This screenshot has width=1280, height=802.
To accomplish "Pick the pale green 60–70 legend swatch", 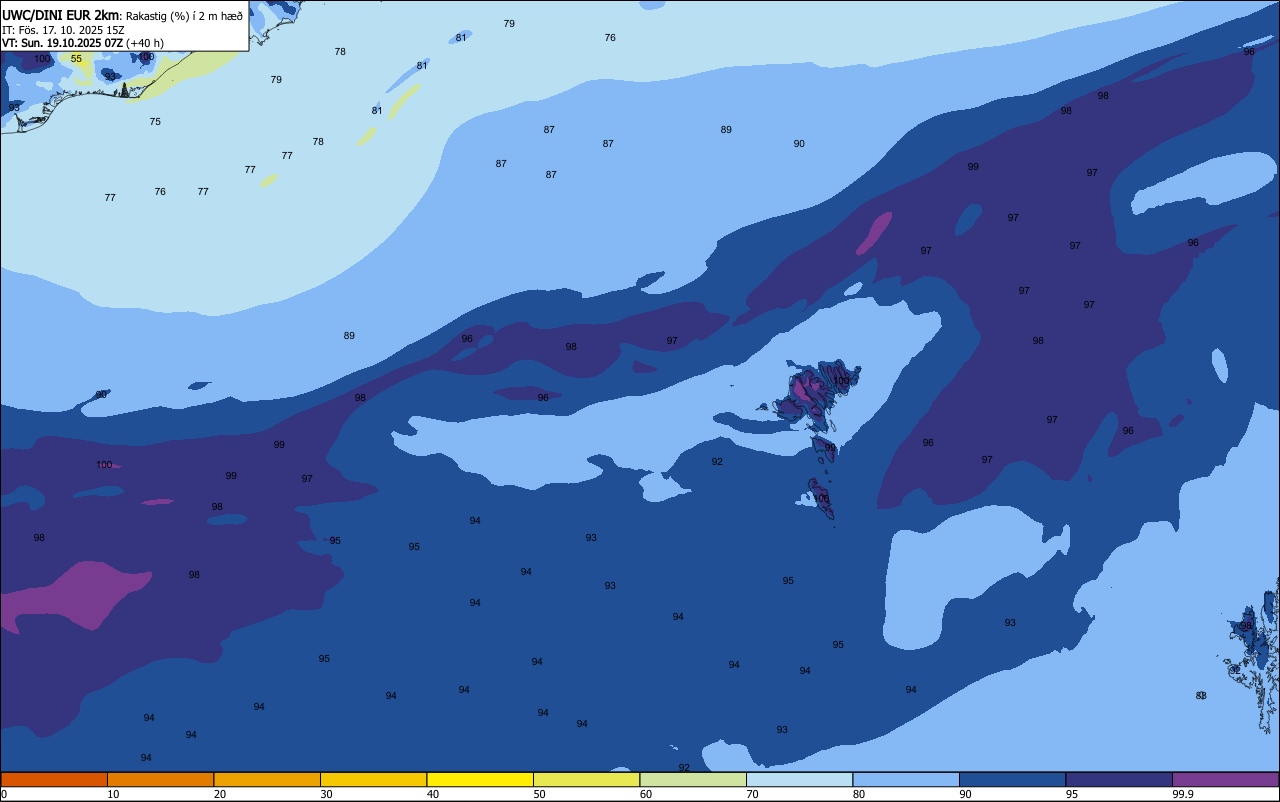I will pyautogui.click(x=693, y=779).
